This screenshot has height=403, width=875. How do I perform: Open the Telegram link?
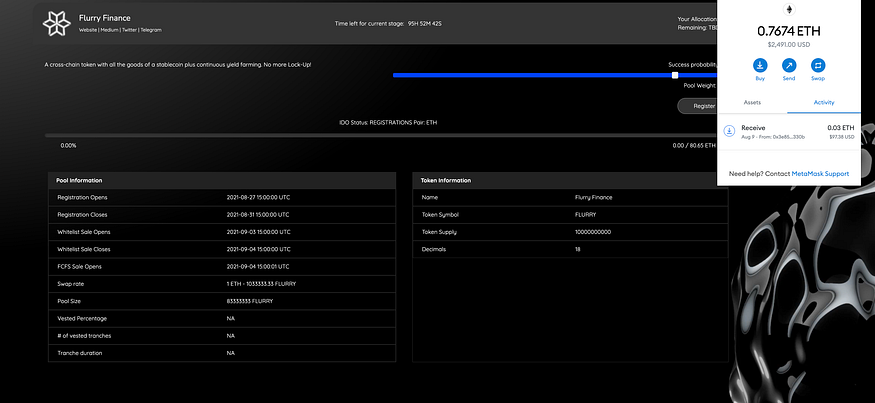[x=151, y=30]
